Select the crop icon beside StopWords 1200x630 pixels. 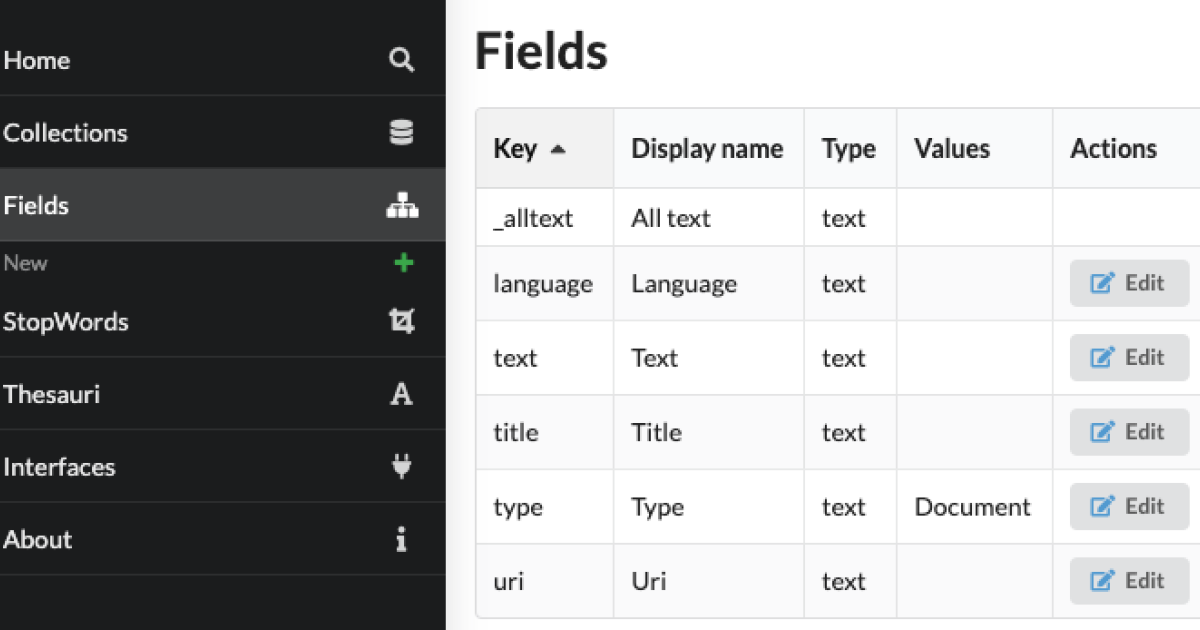click(x=402, y=321)
